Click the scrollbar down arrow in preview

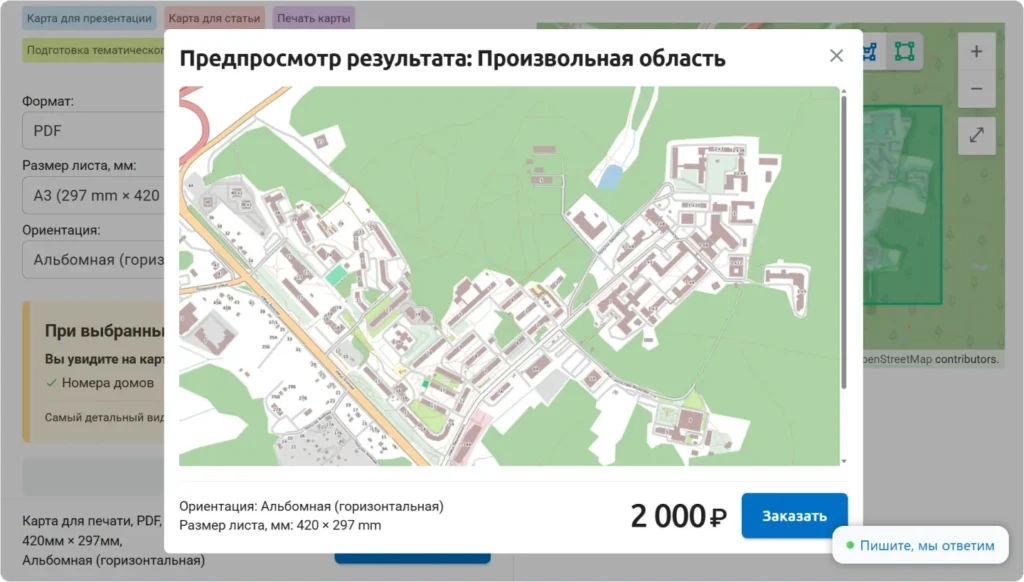[844, 461]
